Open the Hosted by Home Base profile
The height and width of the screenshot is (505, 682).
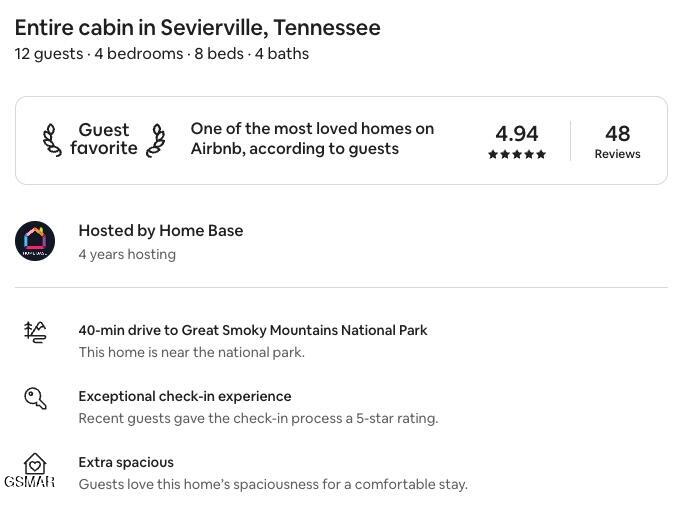click(x=161, y=230)
